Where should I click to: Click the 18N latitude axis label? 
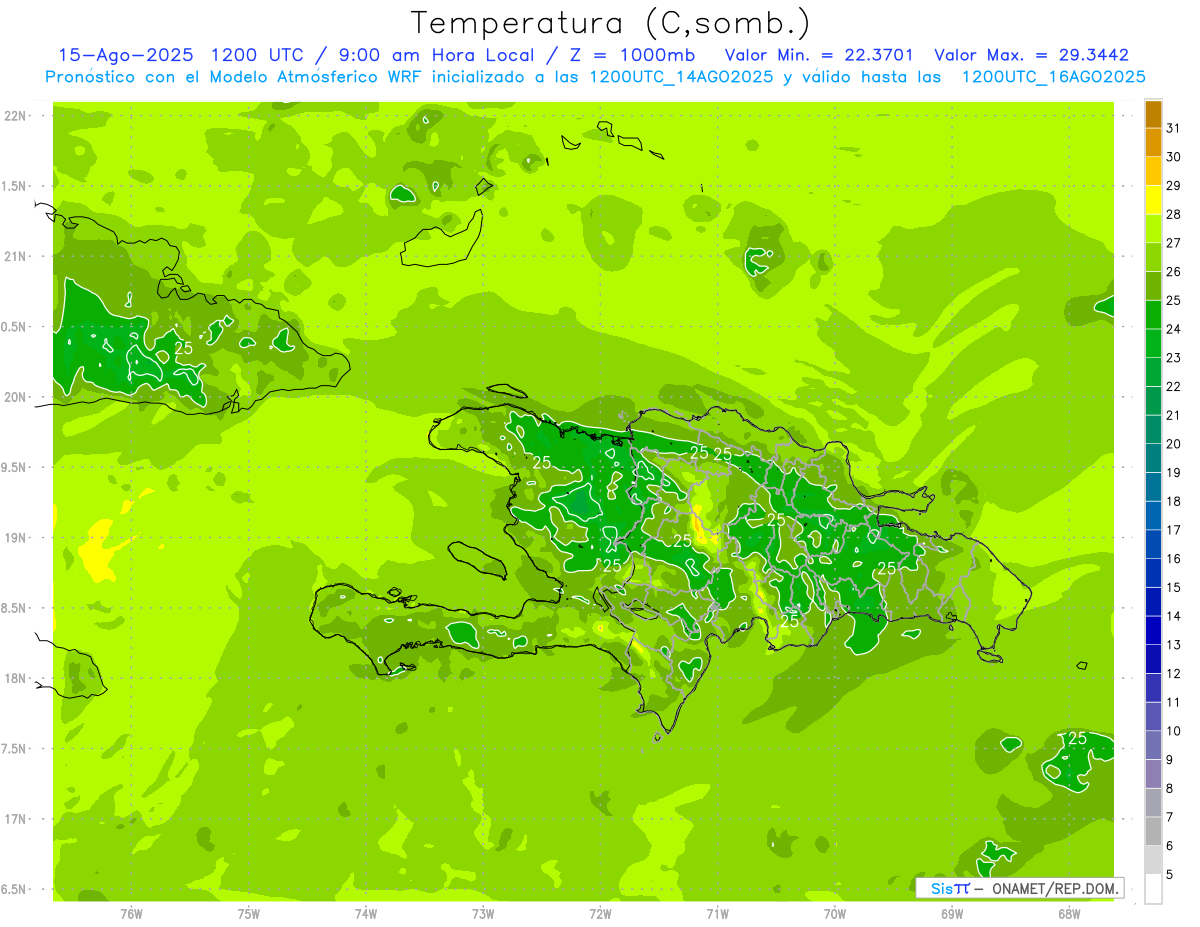pyautogui.click(x=15, y=679)
